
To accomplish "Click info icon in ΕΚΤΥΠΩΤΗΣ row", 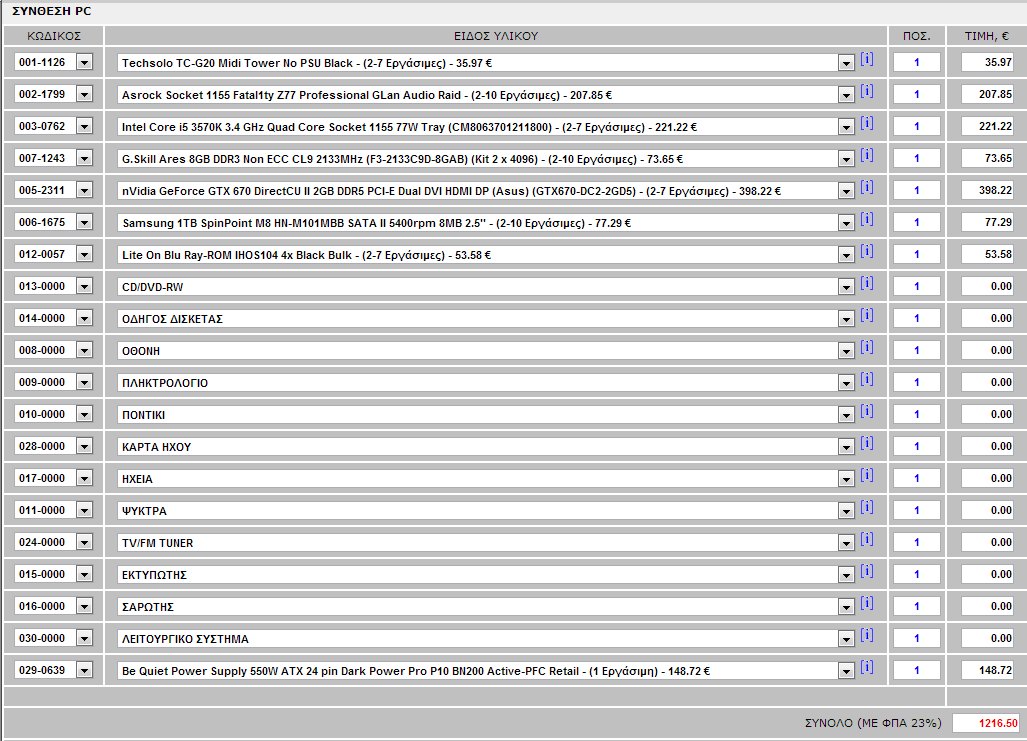I will pos(867,571).
